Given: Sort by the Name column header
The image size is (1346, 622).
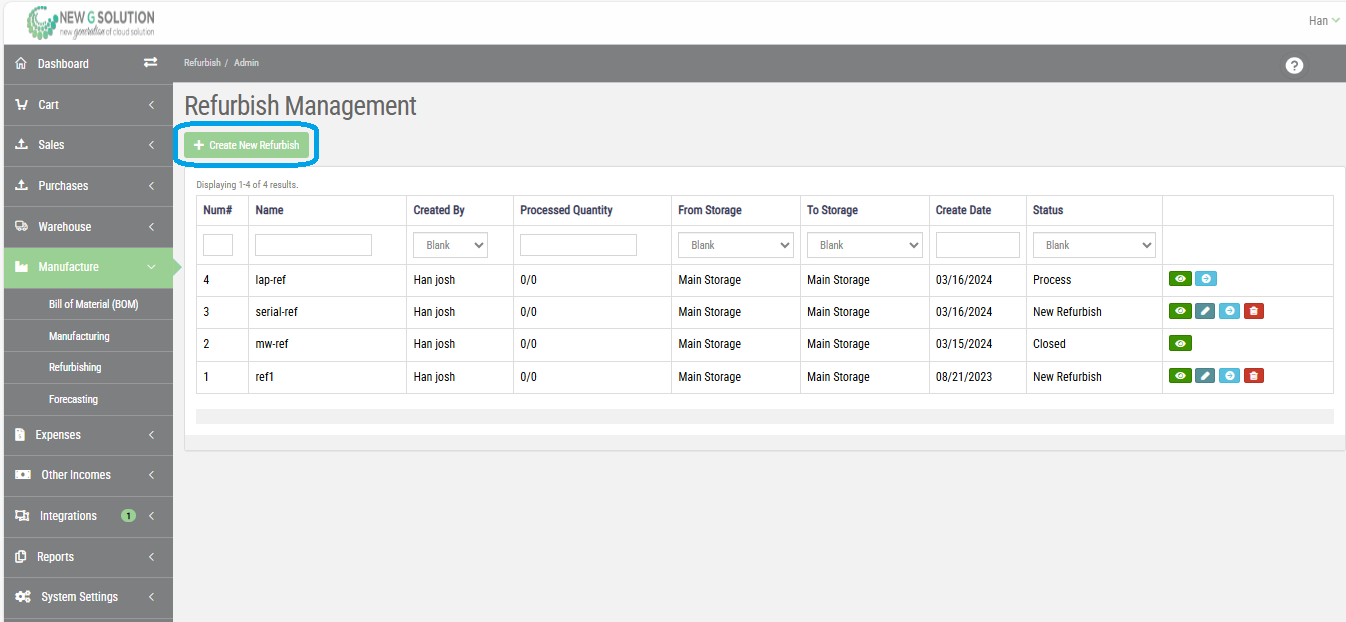Looking at the screenshot, I should 269,210.
